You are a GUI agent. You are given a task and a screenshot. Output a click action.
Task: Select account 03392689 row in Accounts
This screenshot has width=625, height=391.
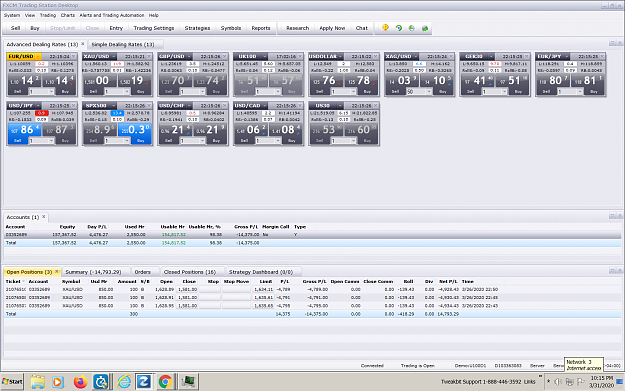tap(313, 235)
